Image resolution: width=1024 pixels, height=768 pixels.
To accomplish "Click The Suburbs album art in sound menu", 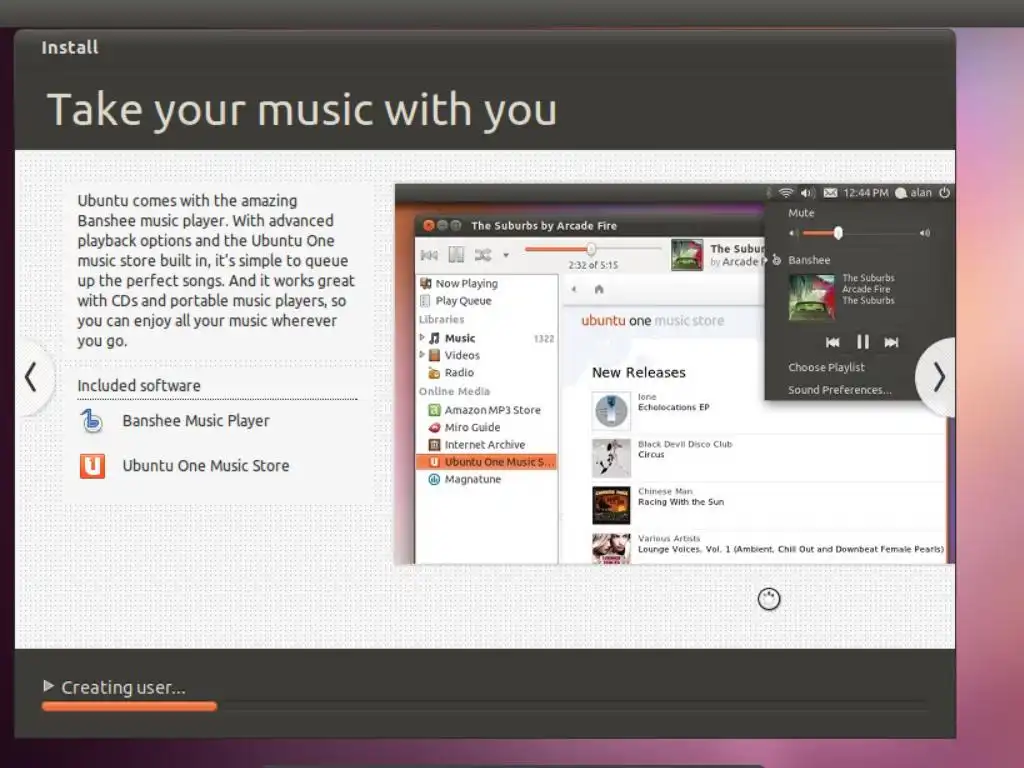I will 811,297.
